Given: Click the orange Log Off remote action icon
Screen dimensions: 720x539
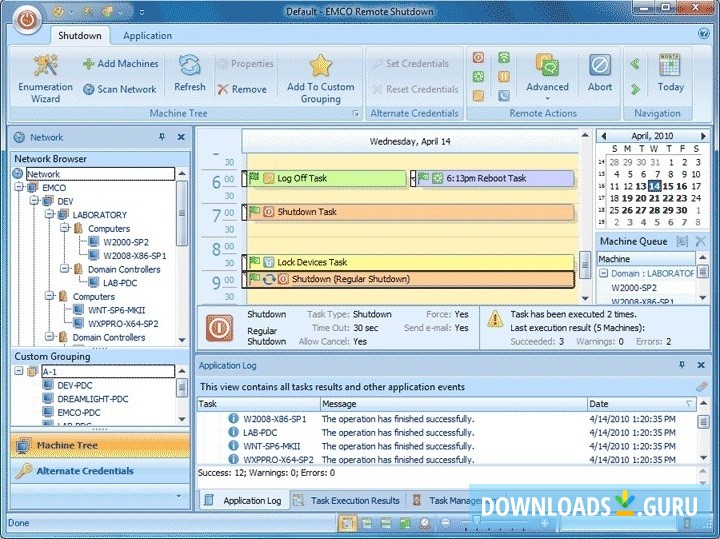Looking at the screenshot, I should click(478, 95).
